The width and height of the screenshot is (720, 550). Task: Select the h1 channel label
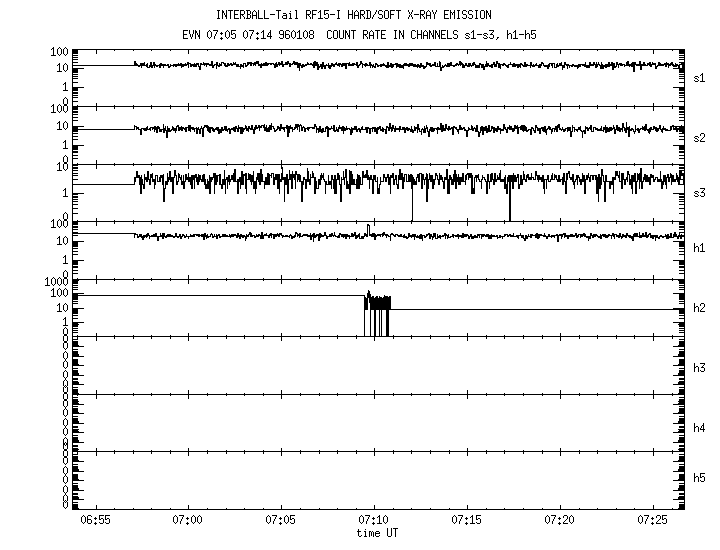(x=700, y=248)
